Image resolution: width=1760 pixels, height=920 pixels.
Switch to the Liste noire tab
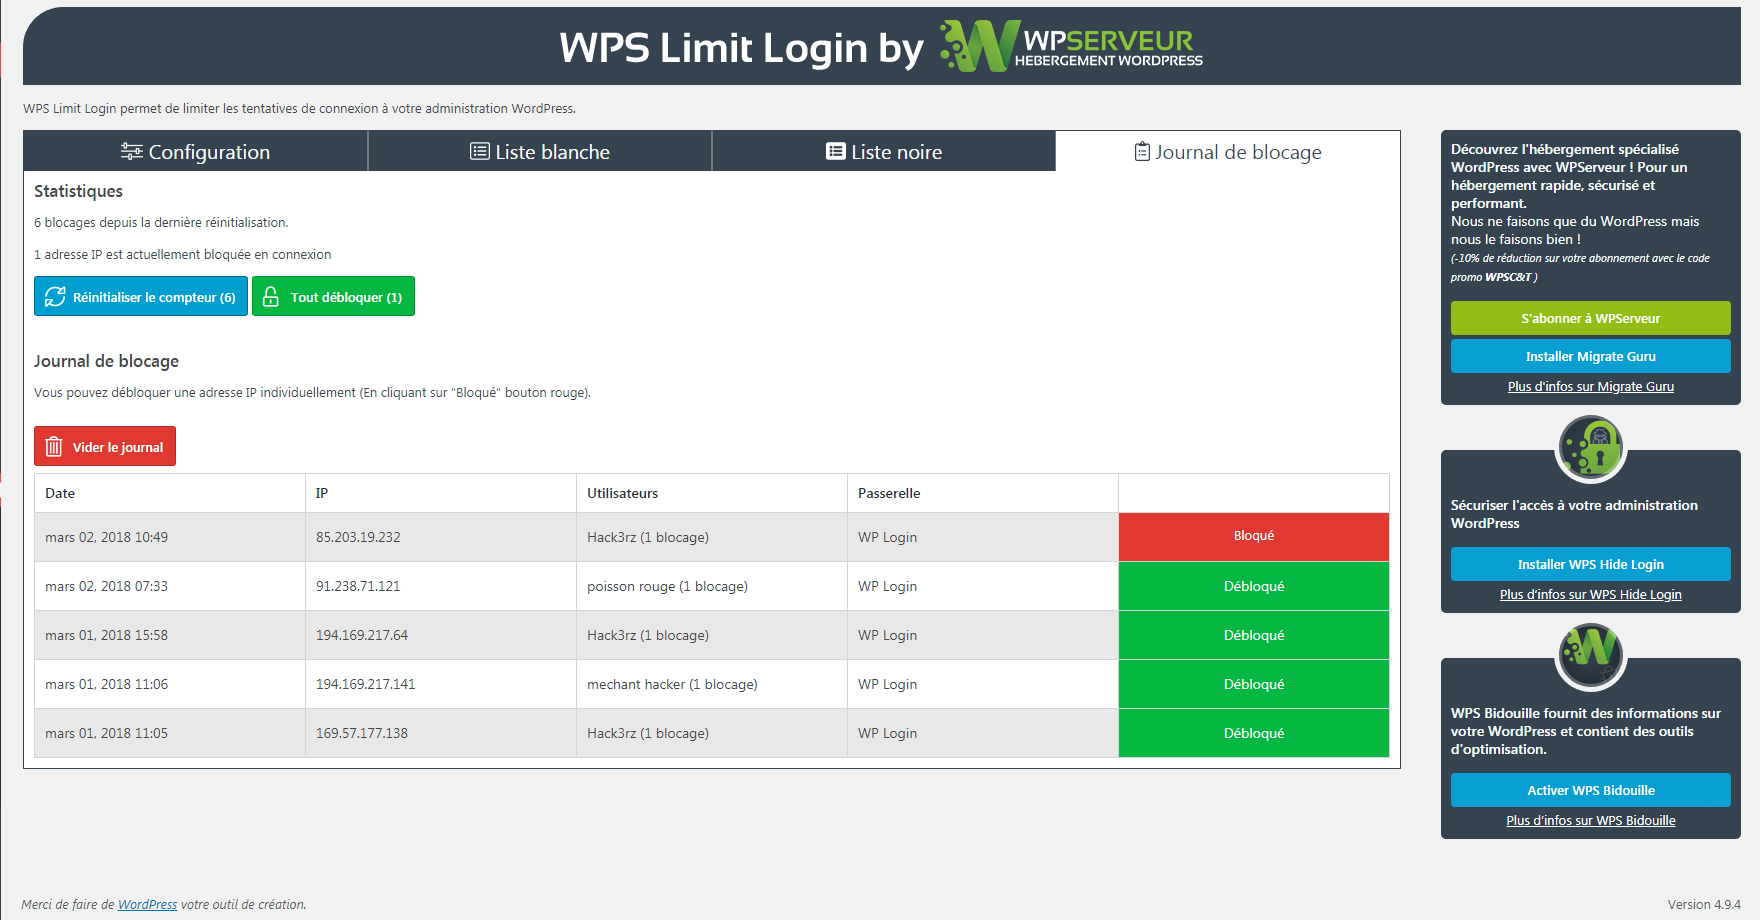tap(884, 151)
